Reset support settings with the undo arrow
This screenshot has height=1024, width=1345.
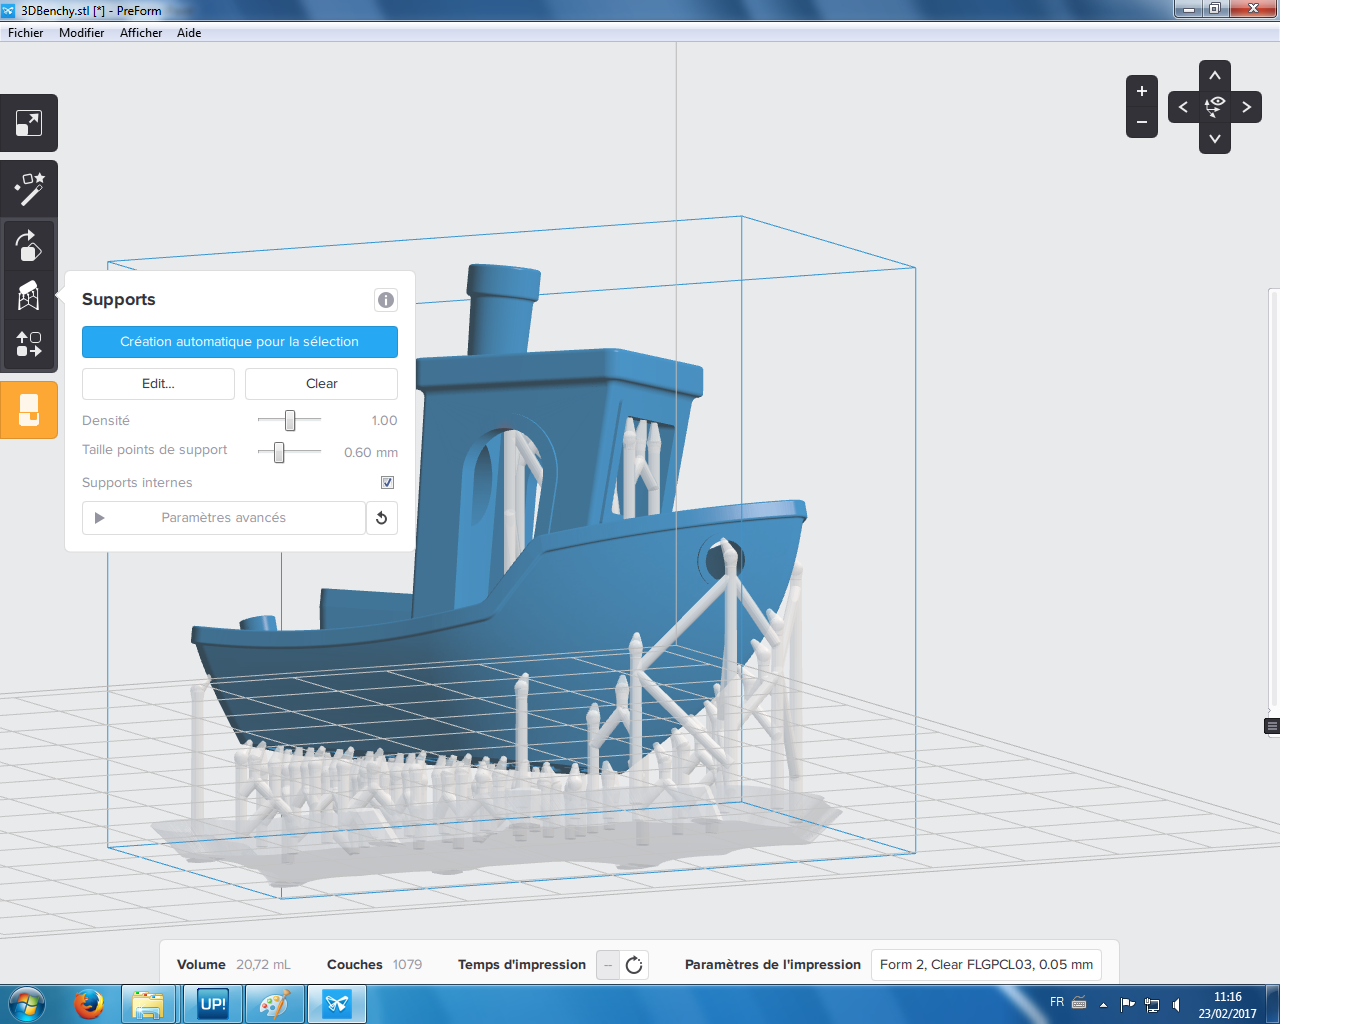coord(382,518)
